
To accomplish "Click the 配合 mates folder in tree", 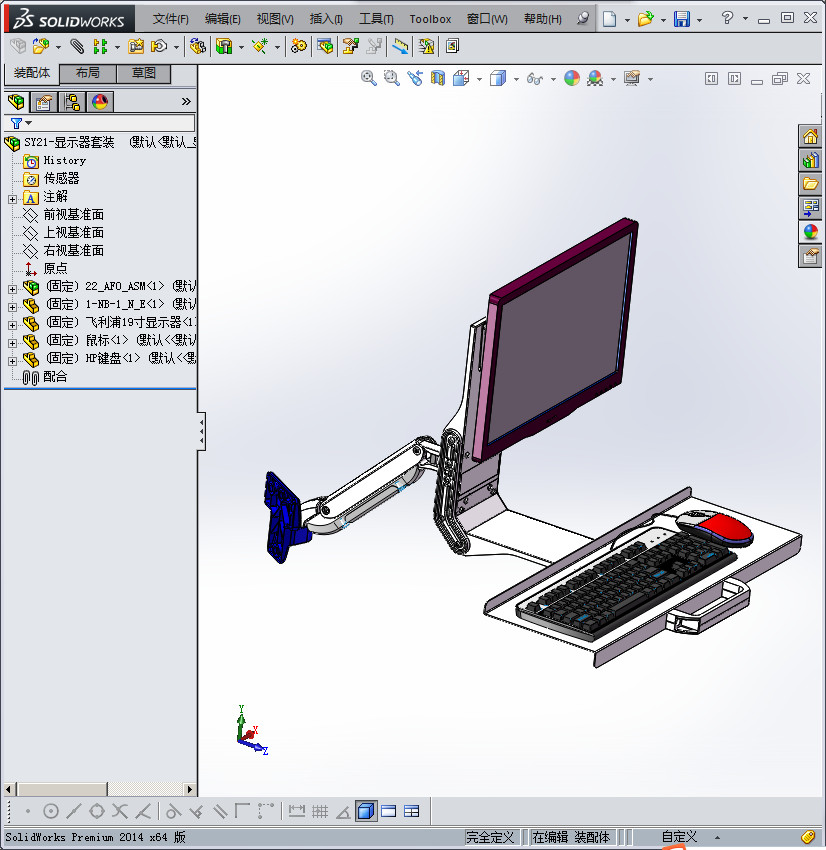I will point(55,377).
